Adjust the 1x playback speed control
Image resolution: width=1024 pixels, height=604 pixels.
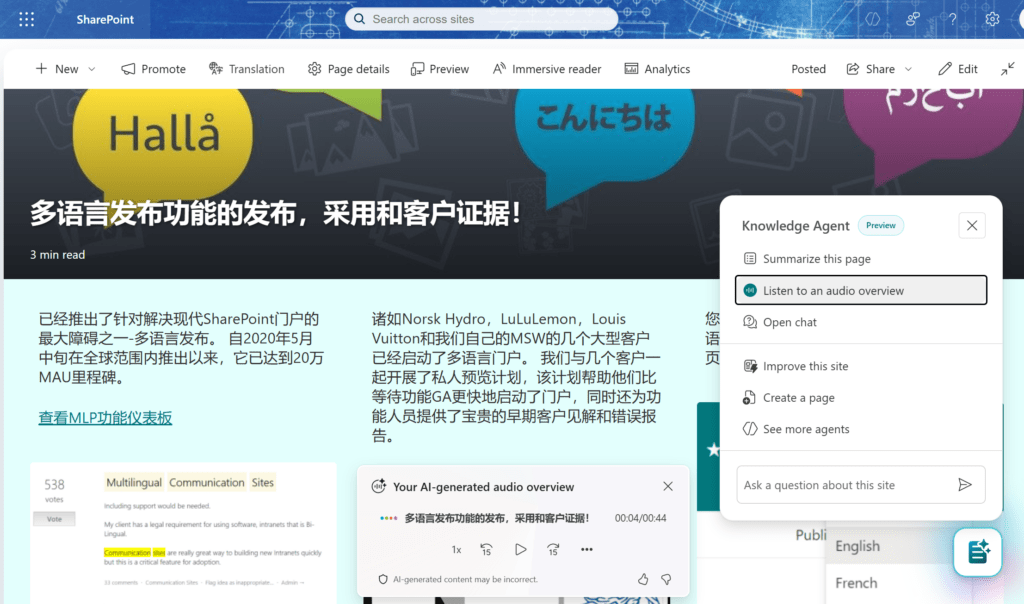point(456,549)
